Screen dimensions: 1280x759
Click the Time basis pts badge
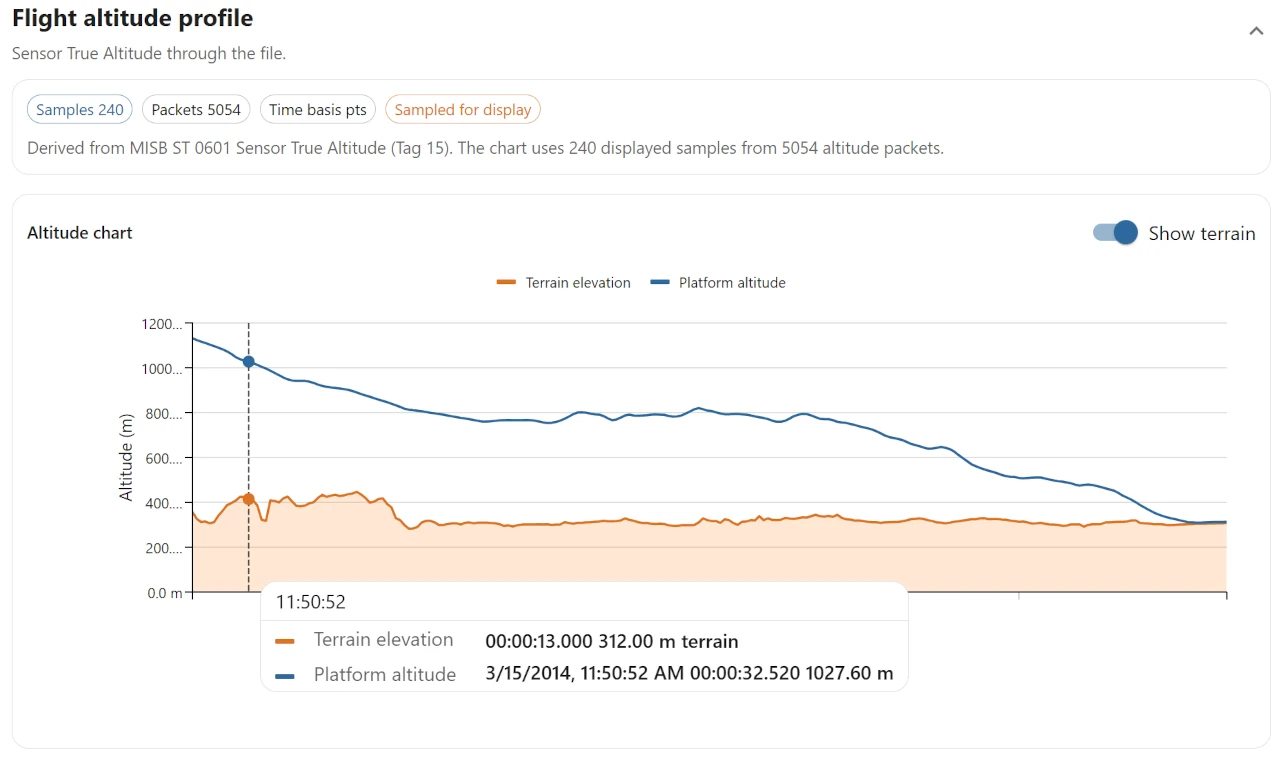(317, 109)
